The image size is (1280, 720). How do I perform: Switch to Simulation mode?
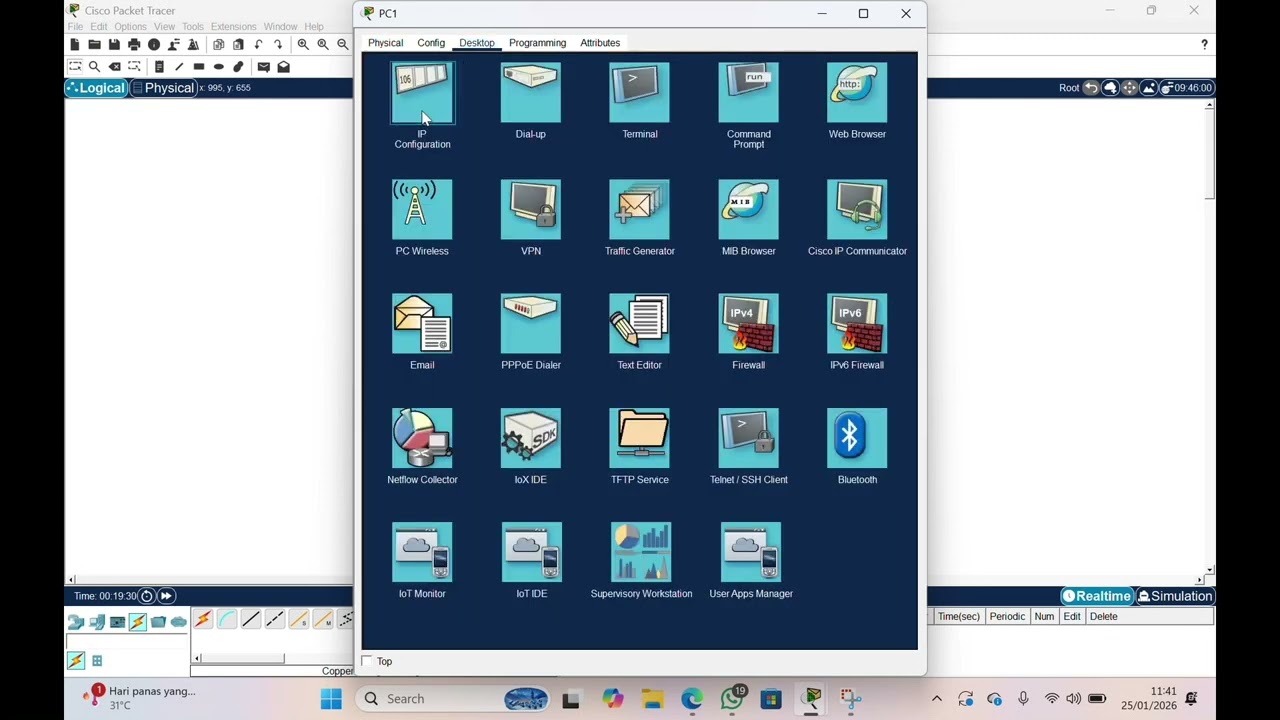(x=1175, y=596)
